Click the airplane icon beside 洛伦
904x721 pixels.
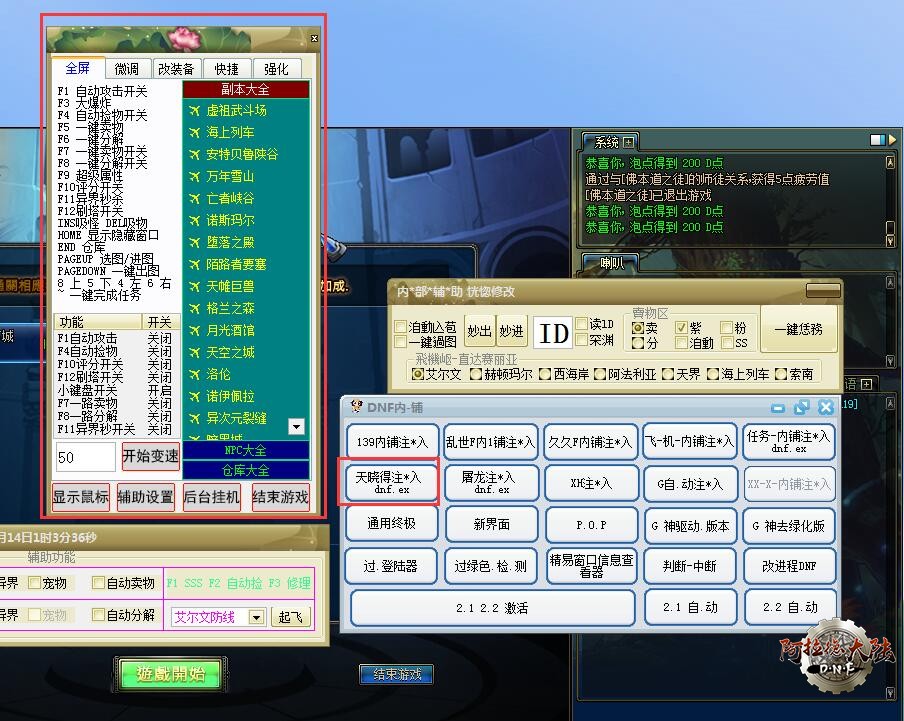[194, 375]
